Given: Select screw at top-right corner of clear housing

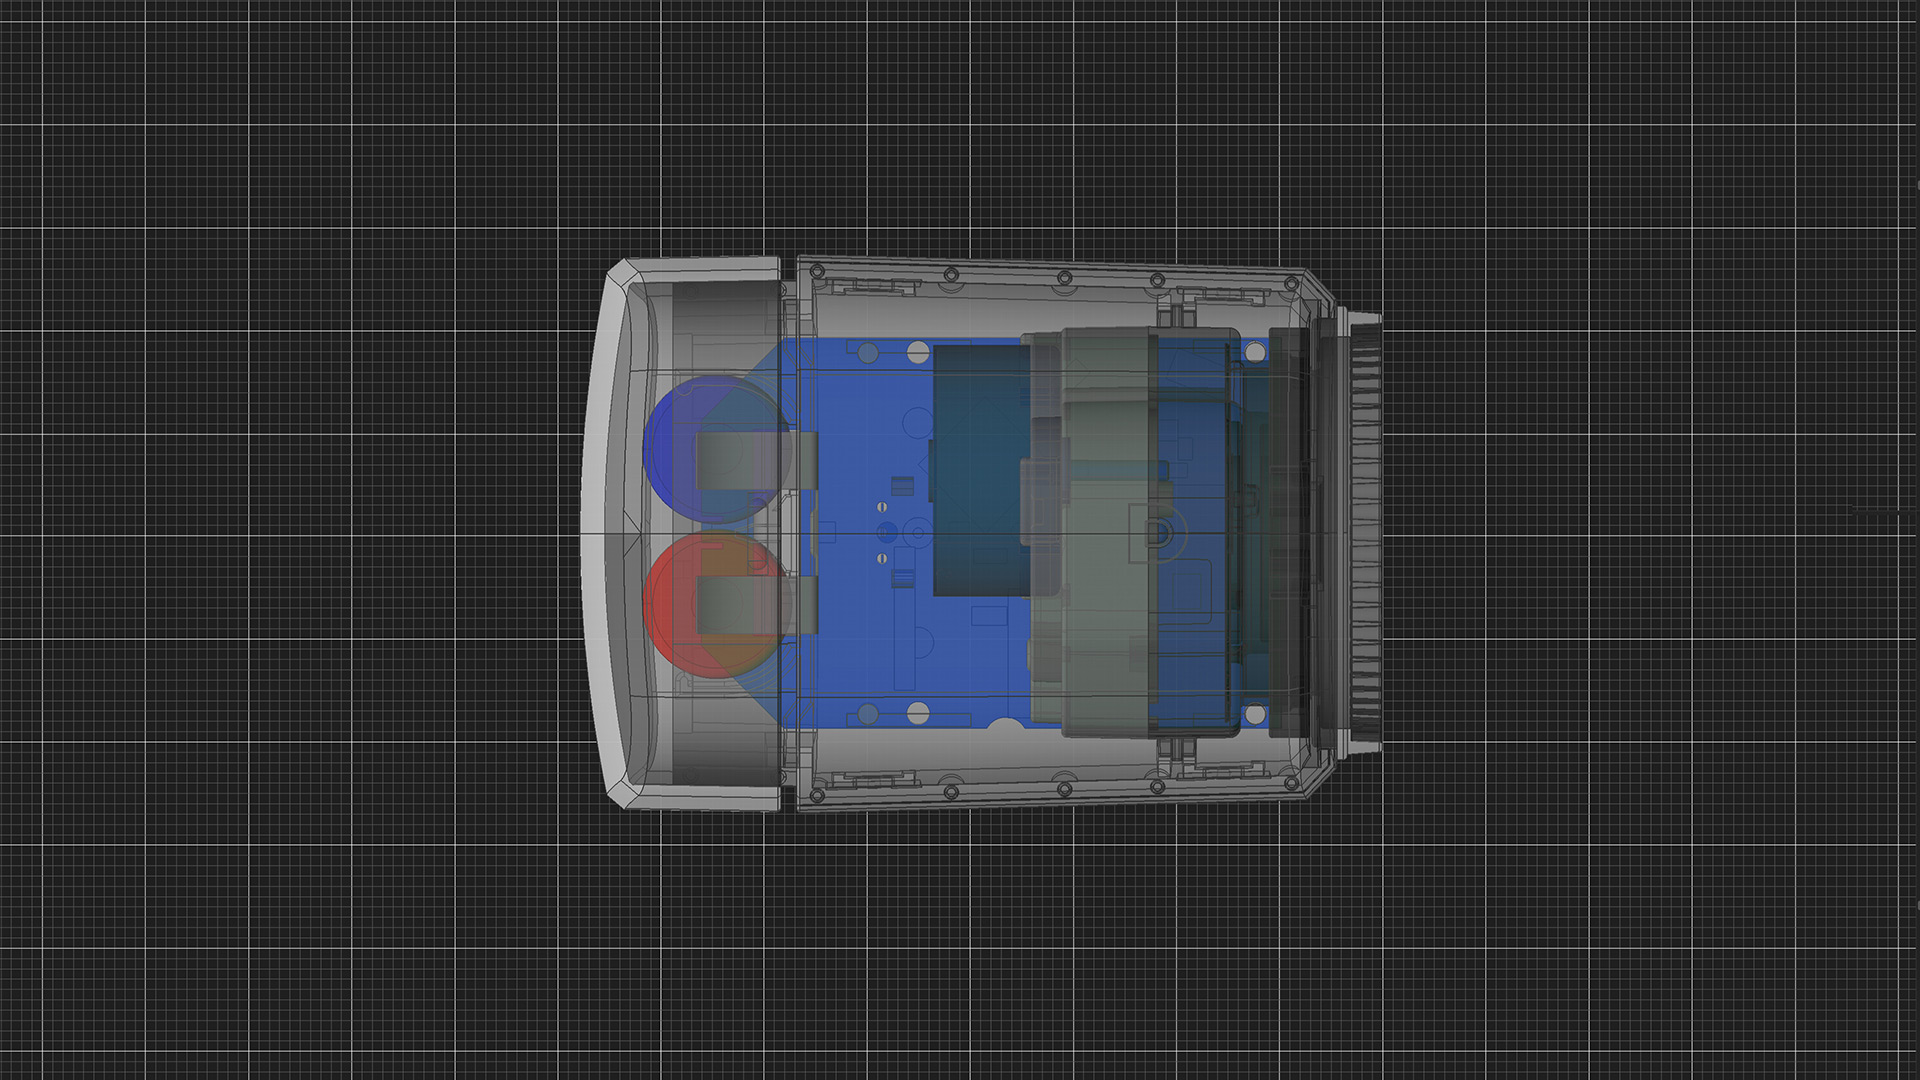Looking at the screenshot, I should click(1292, 284).
